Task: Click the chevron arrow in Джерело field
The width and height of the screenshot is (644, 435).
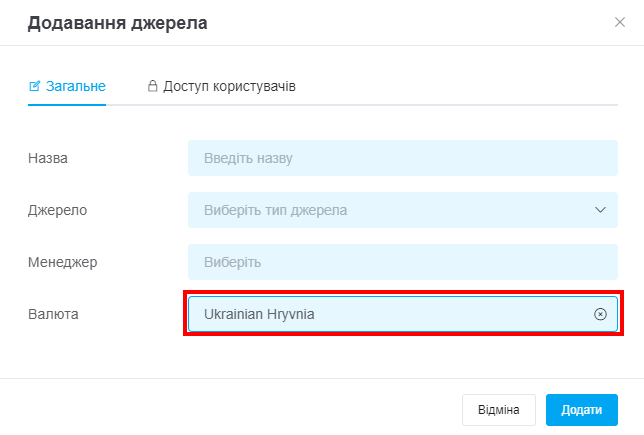Action: (x=600, y=210)
